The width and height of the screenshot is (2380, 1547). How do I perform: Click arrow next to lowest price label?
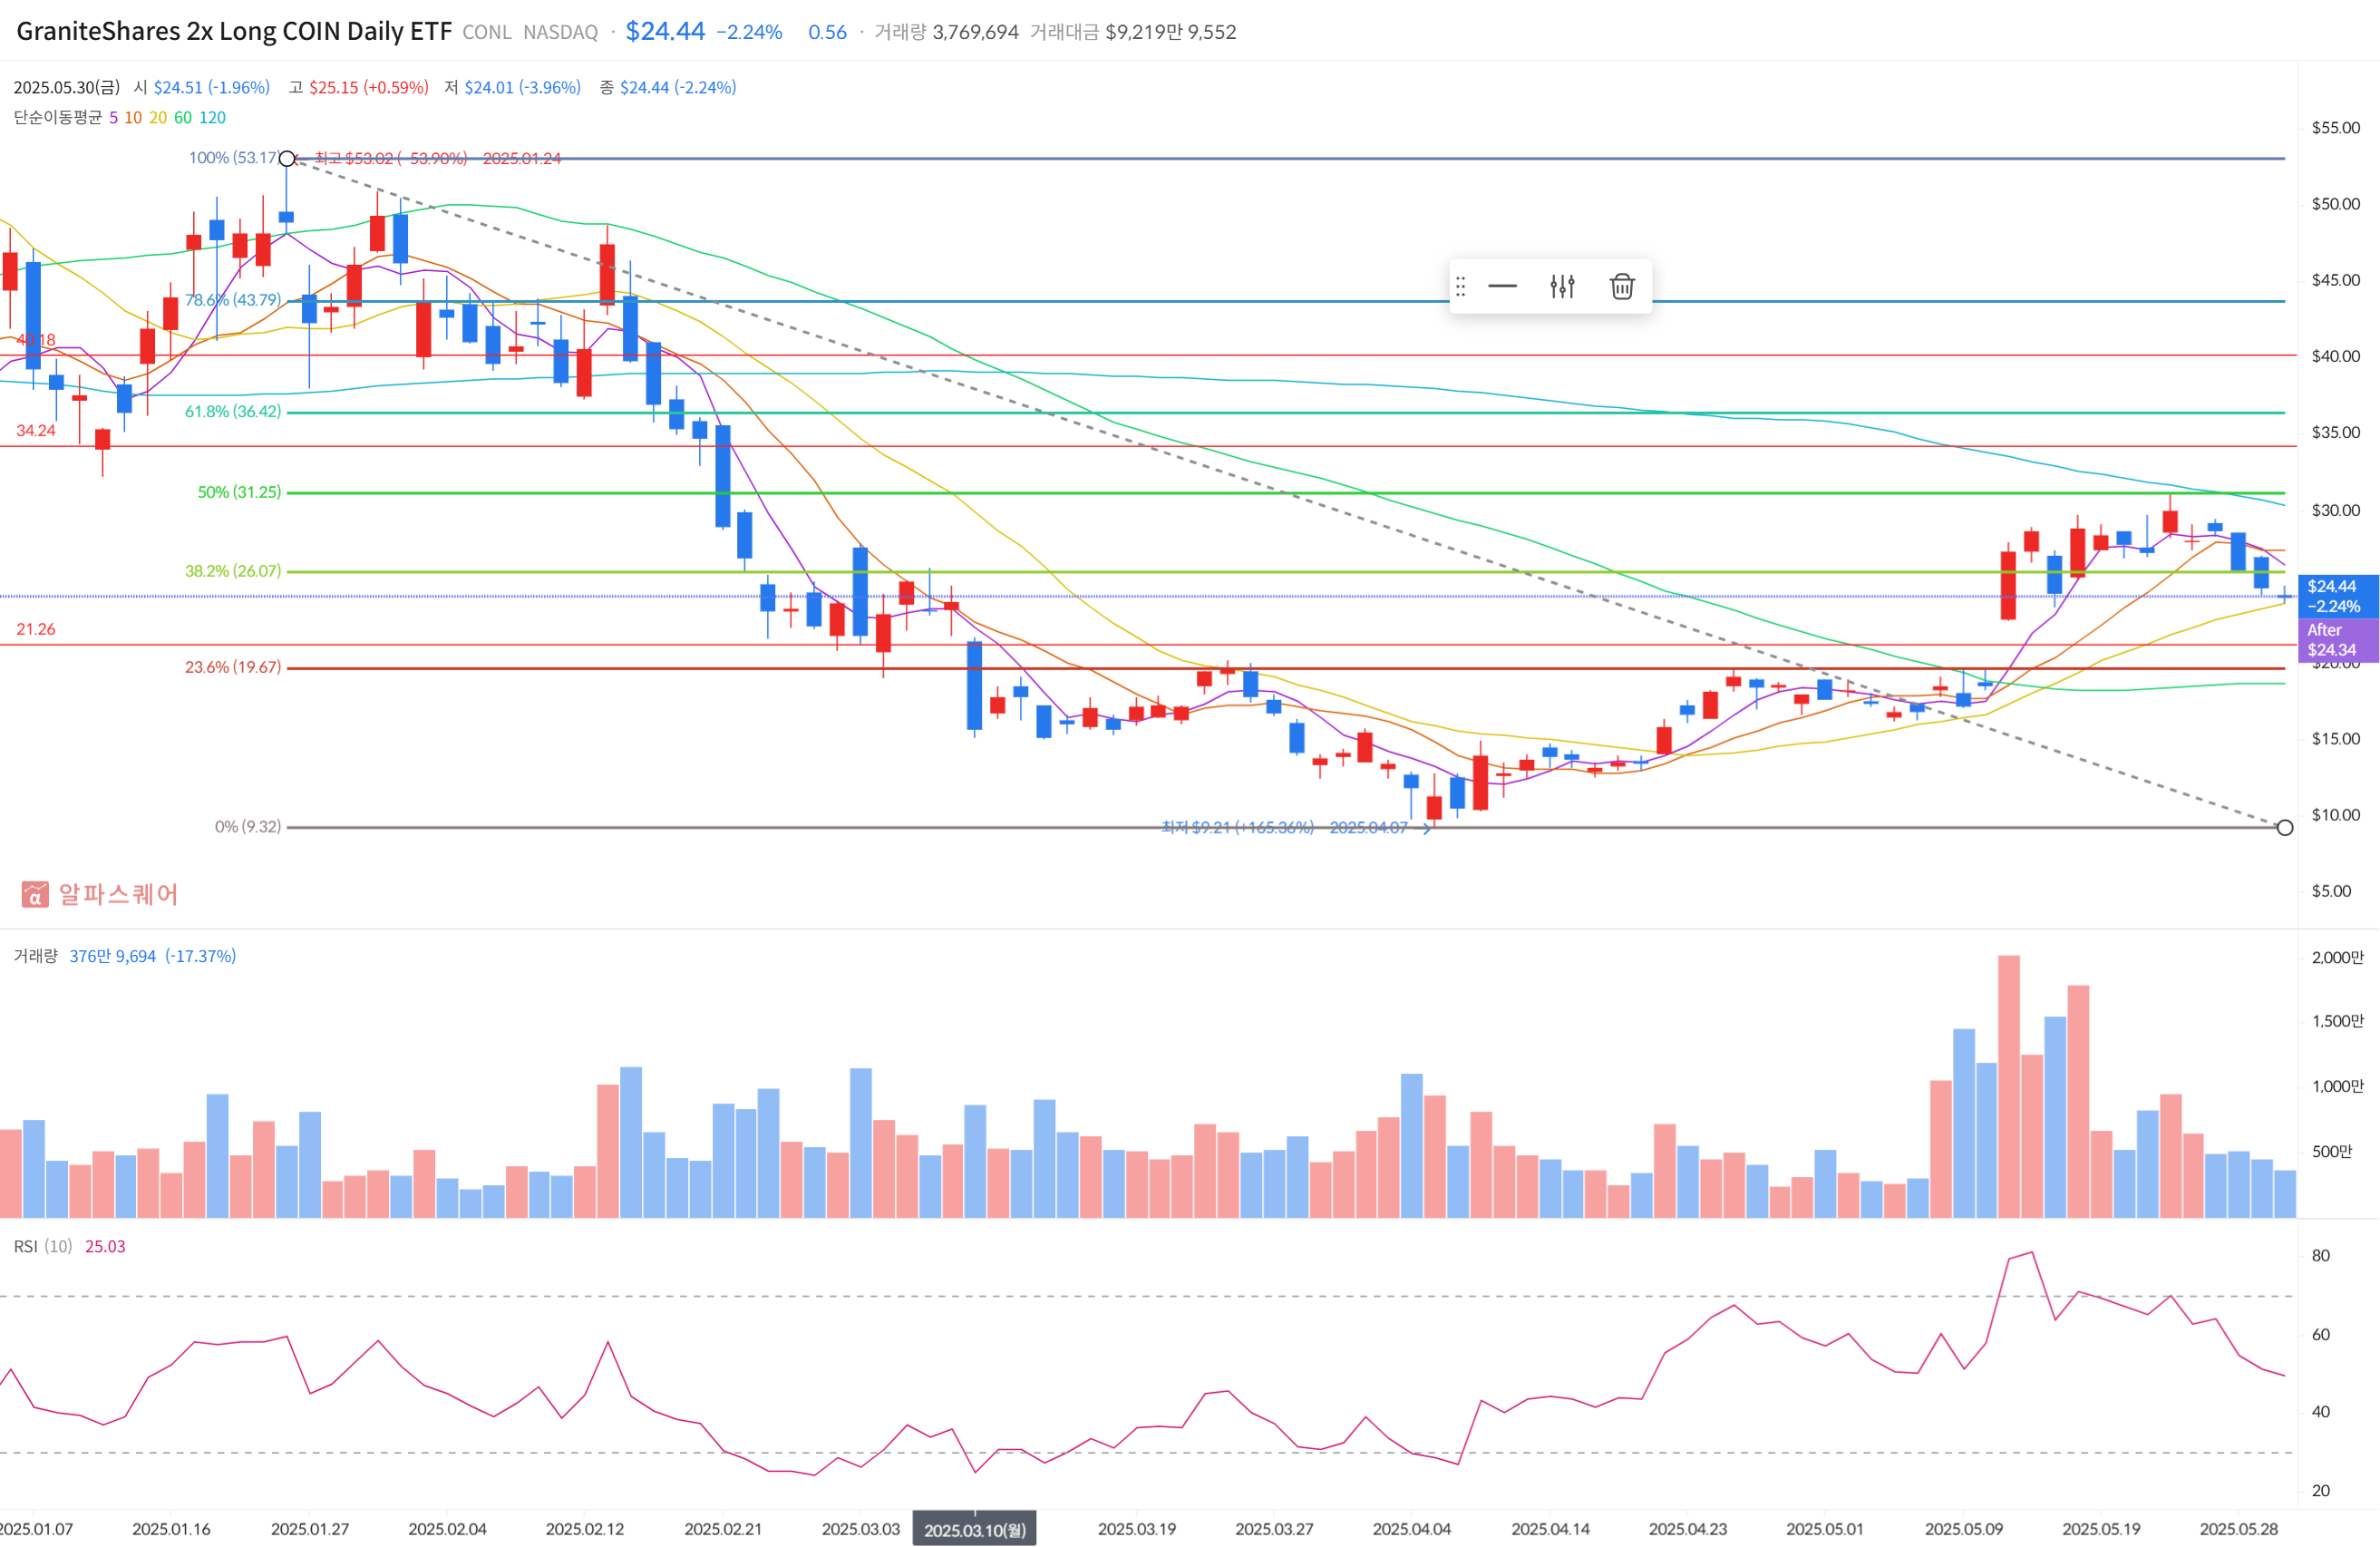pos(1427,828)
